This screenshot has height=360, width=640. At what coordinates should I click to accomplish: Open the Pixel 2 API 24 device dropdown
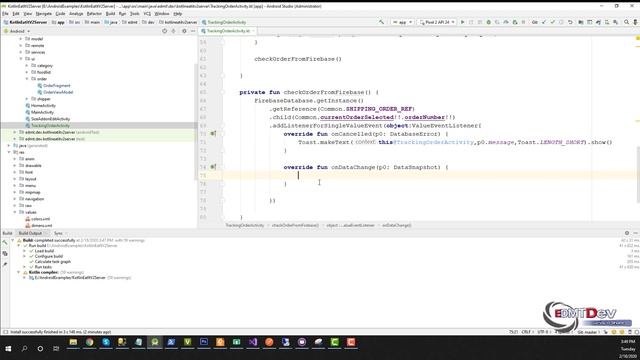click(437, 22)
